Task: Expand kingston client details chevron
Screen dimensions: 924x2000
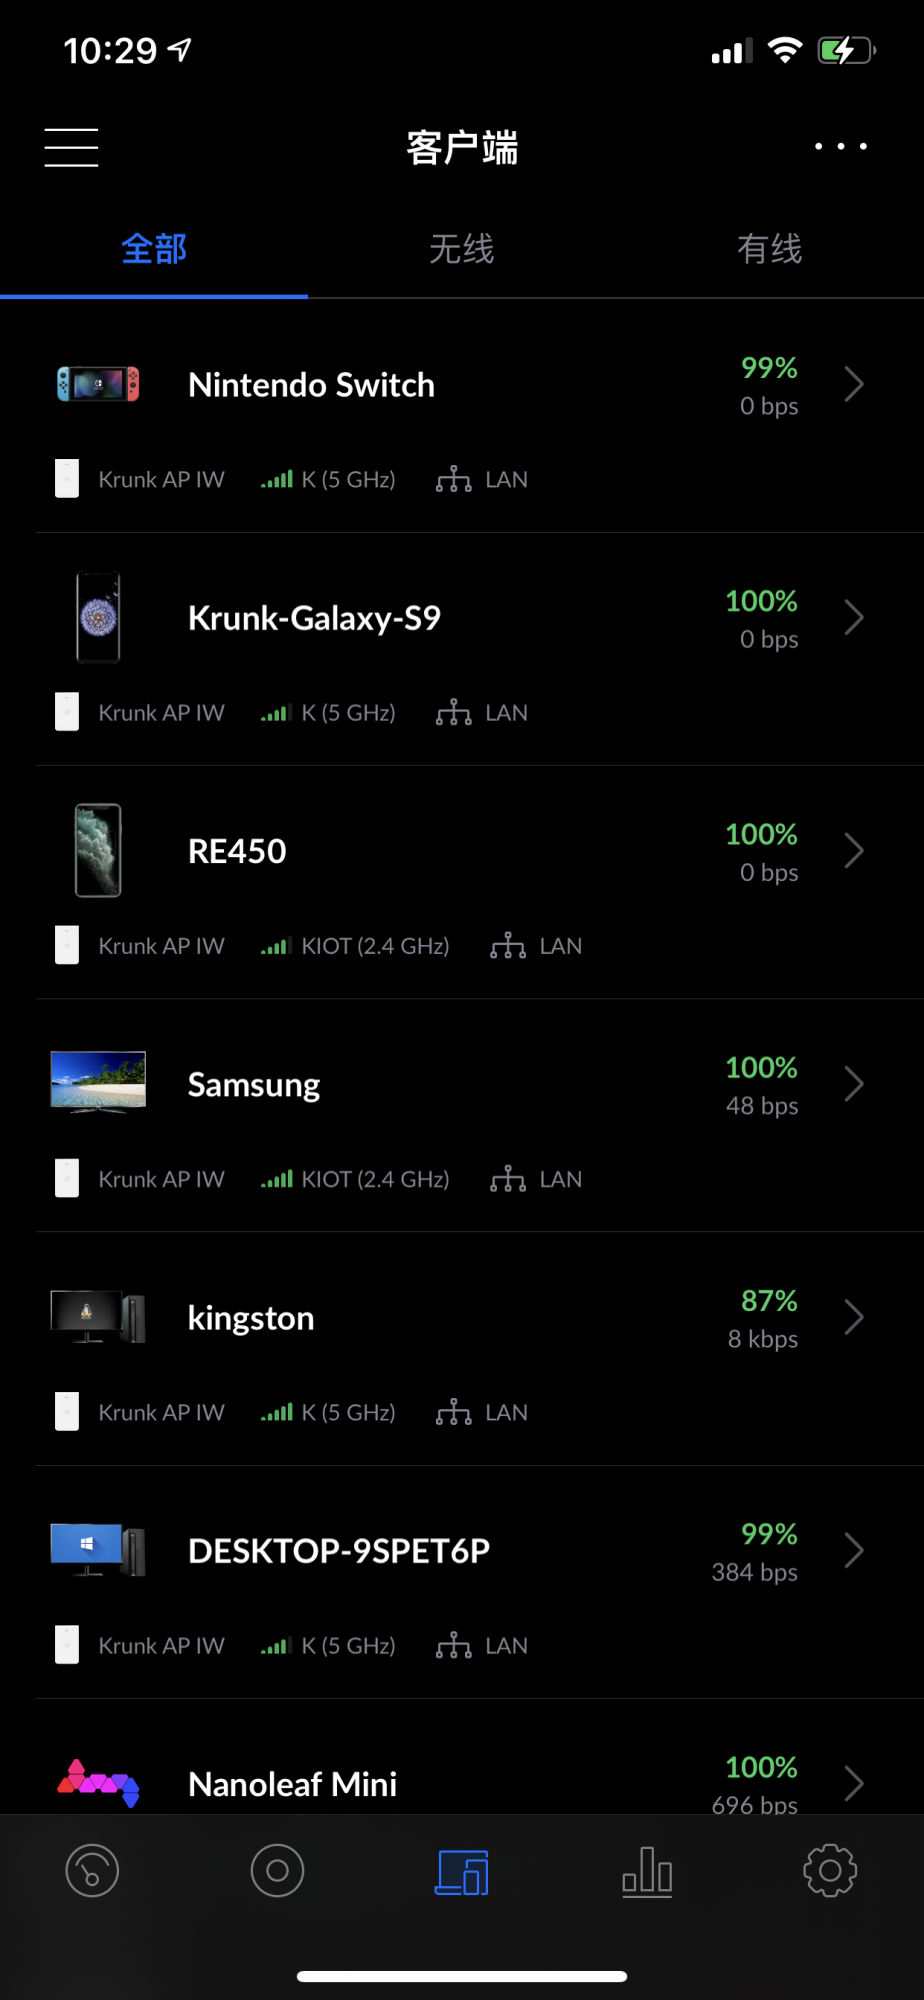Action: [853, 1317]
